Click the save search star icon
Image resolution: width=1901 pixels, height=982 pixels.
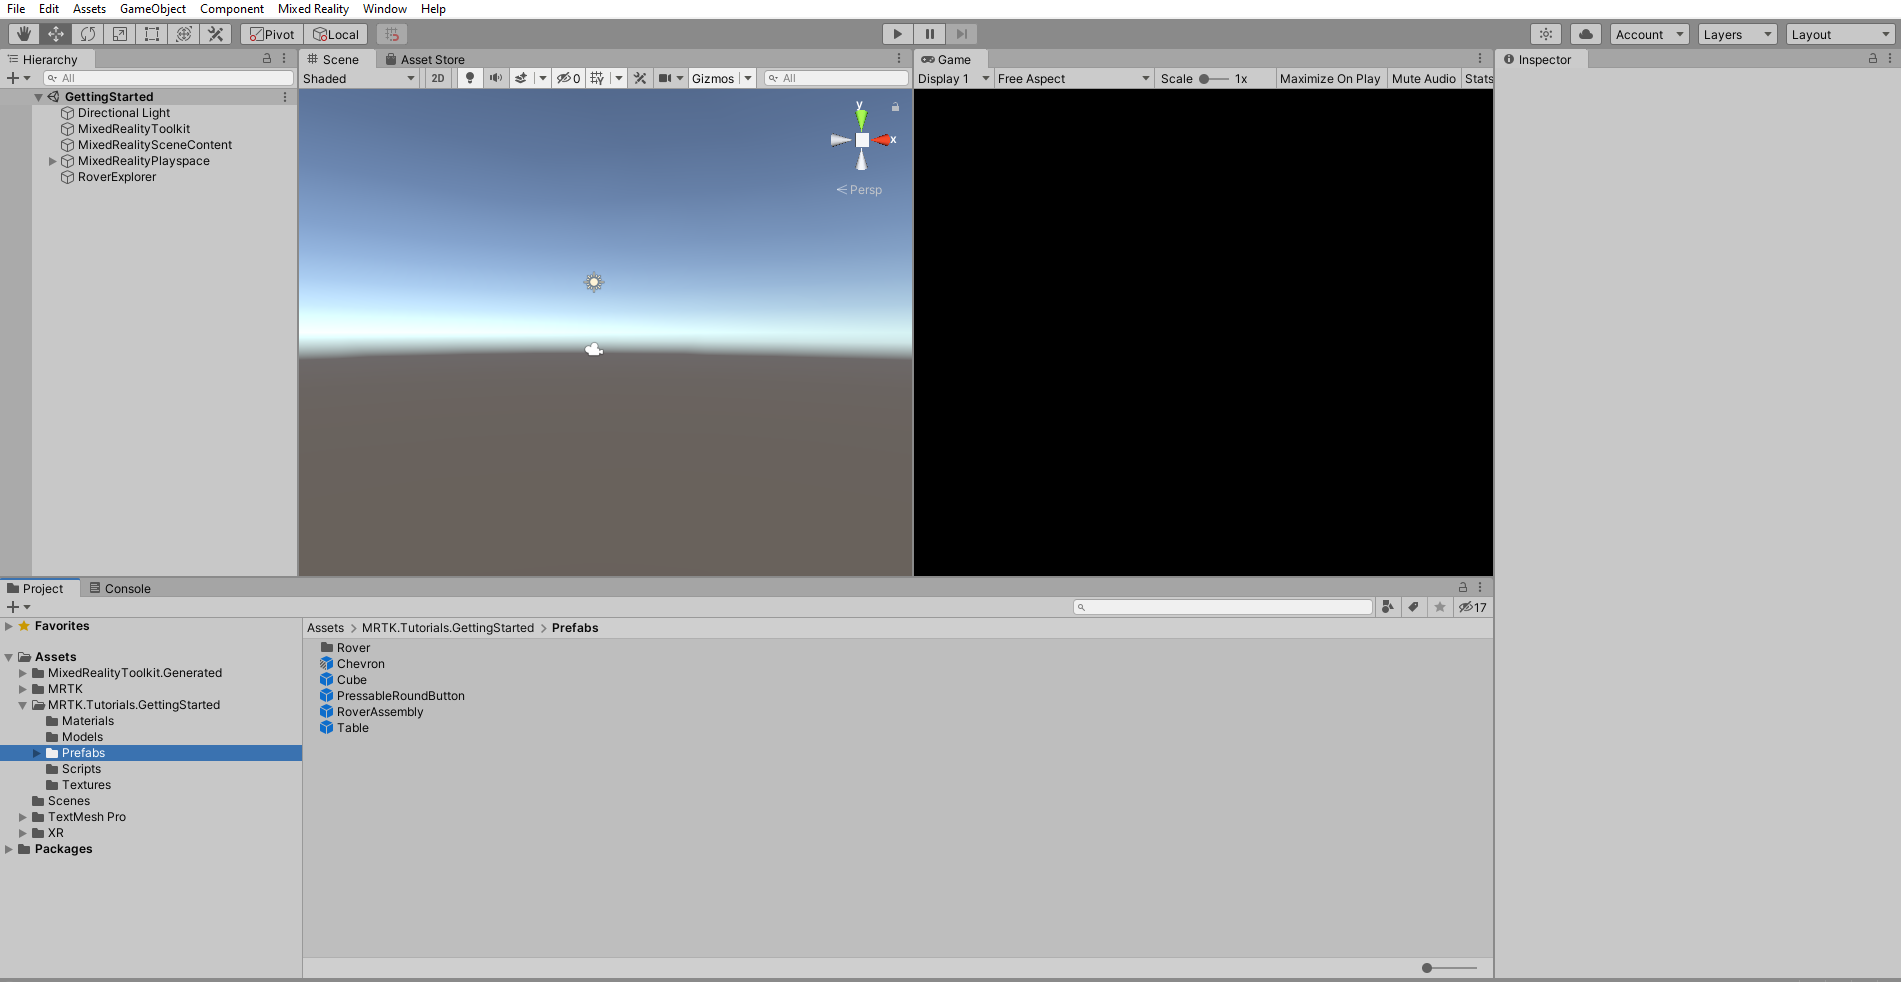coord(1439,607)
